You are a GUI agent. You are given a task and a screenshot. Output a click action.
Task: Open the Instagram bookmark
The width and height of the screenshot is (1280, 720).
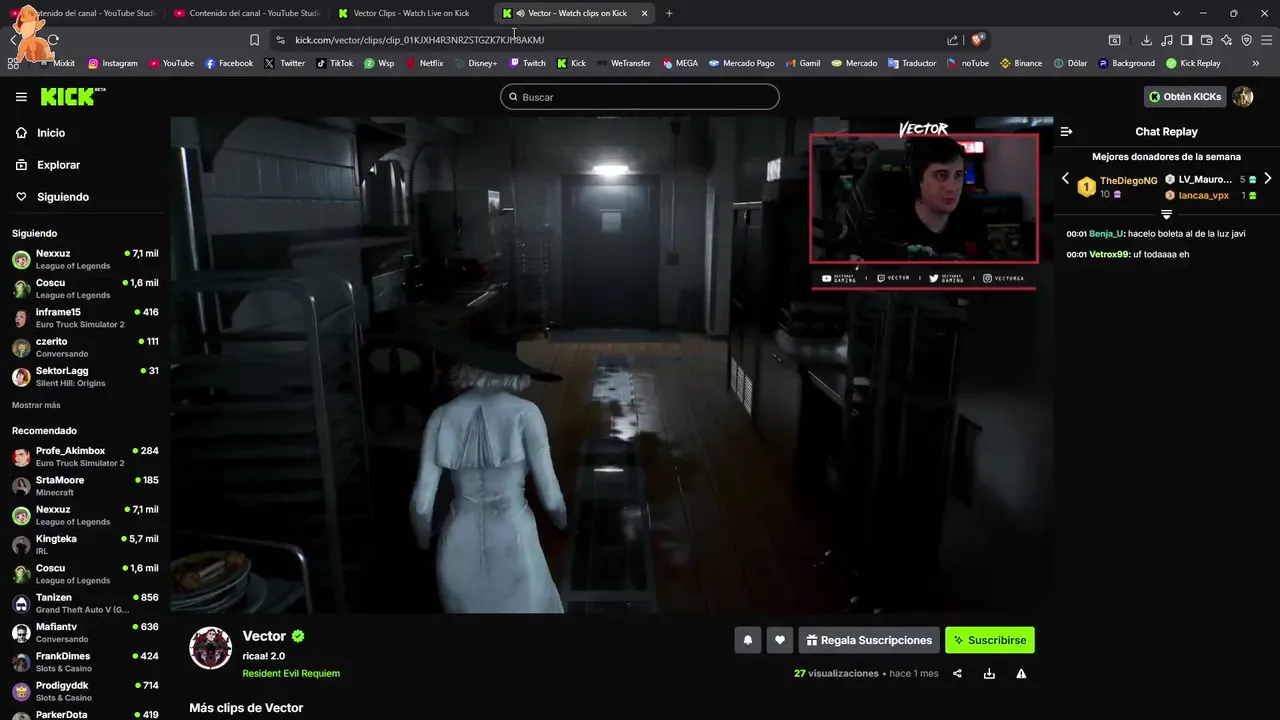112,63
